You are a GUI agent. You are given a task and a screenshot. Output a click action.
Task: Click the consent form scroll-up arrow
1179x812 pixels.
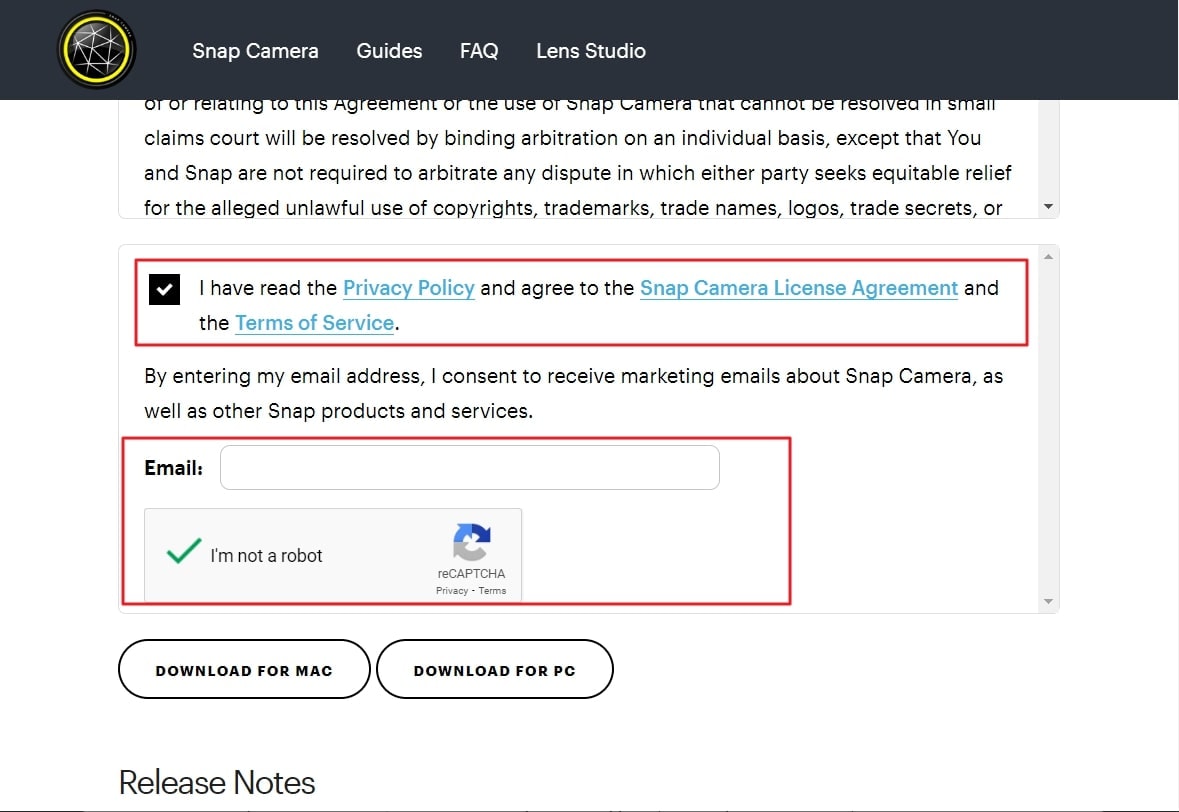1048,257
